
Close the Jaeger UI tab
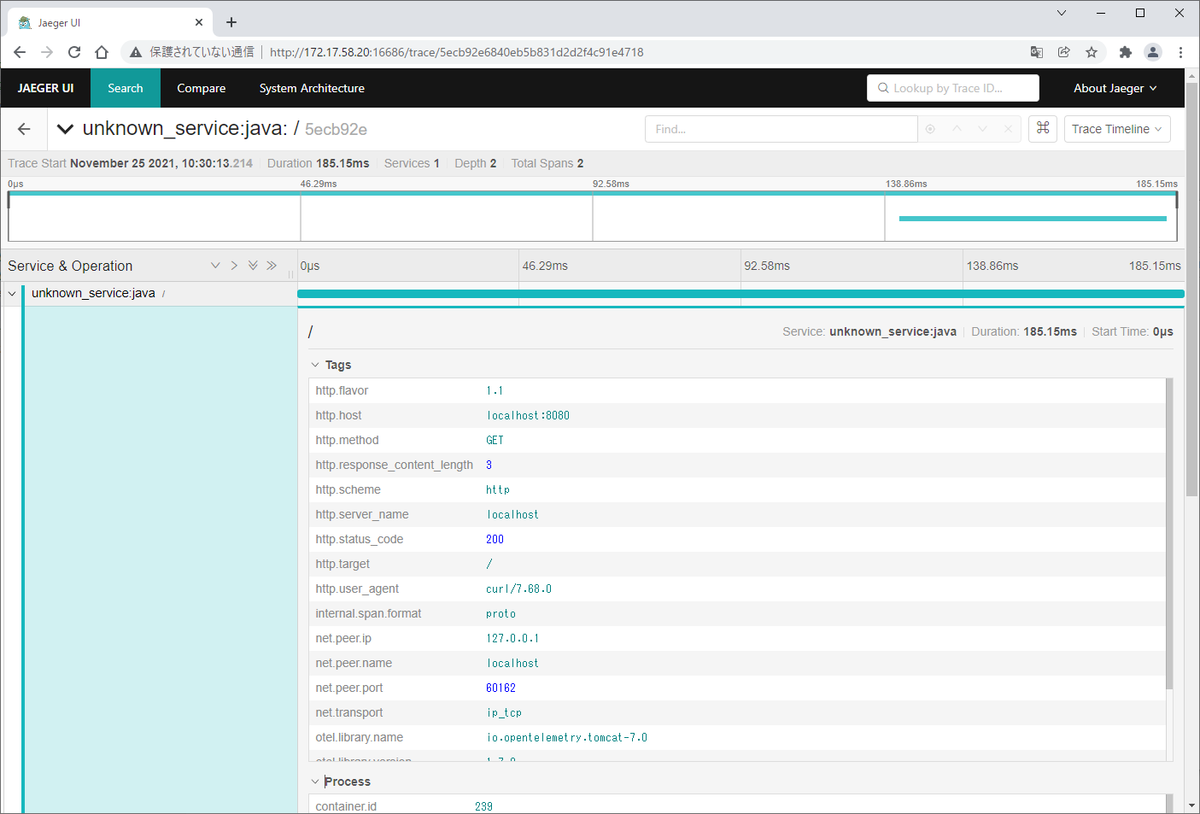198,22
